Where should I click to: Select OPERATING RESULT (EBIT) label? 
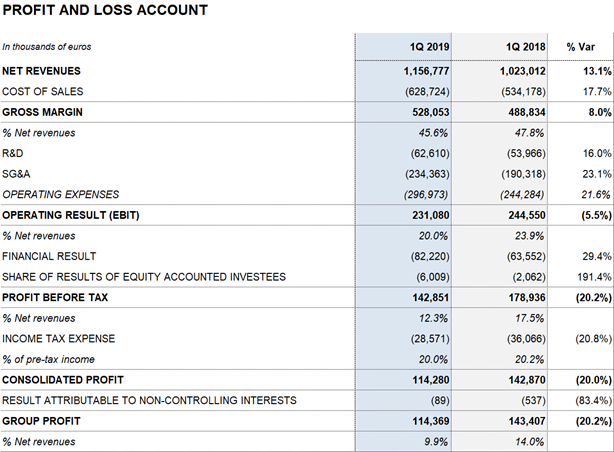click(71, 215)
